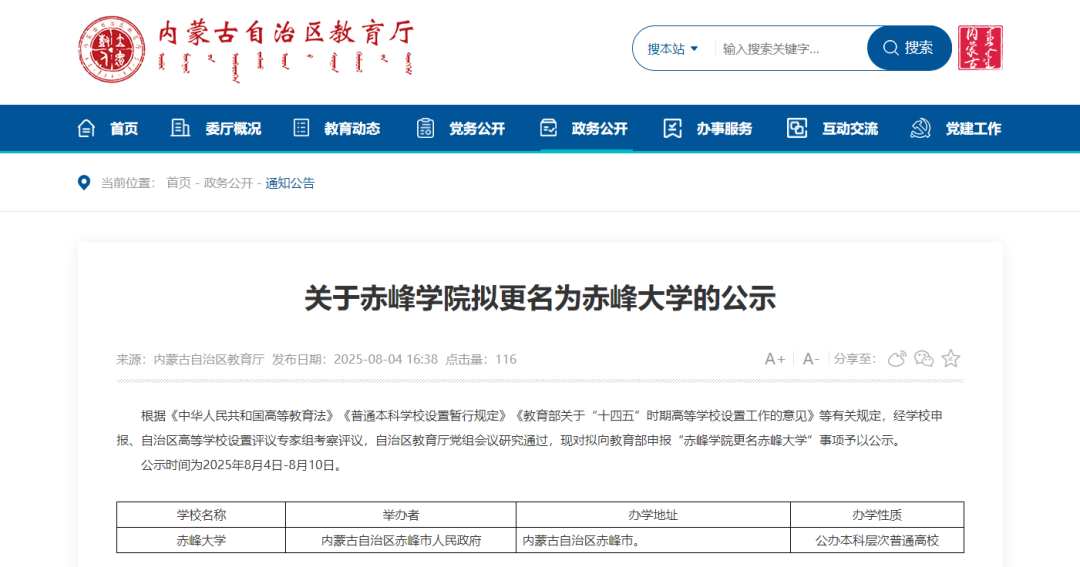Select the 党务公开 navigation item
This screenshot has height=567, width=1080.
[461, 128]
